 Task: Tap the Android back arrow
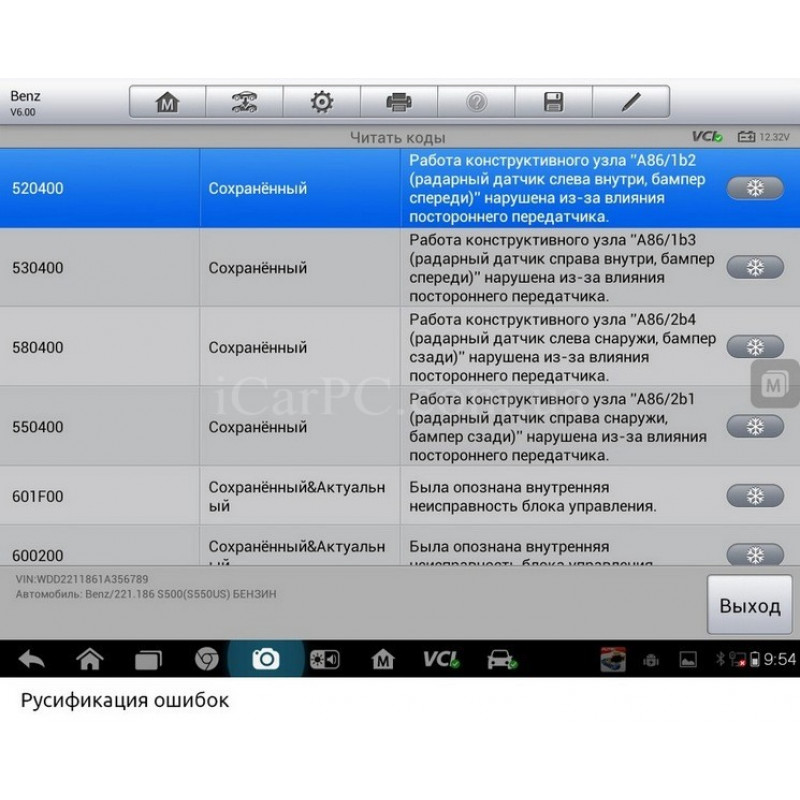click(32, 659)
